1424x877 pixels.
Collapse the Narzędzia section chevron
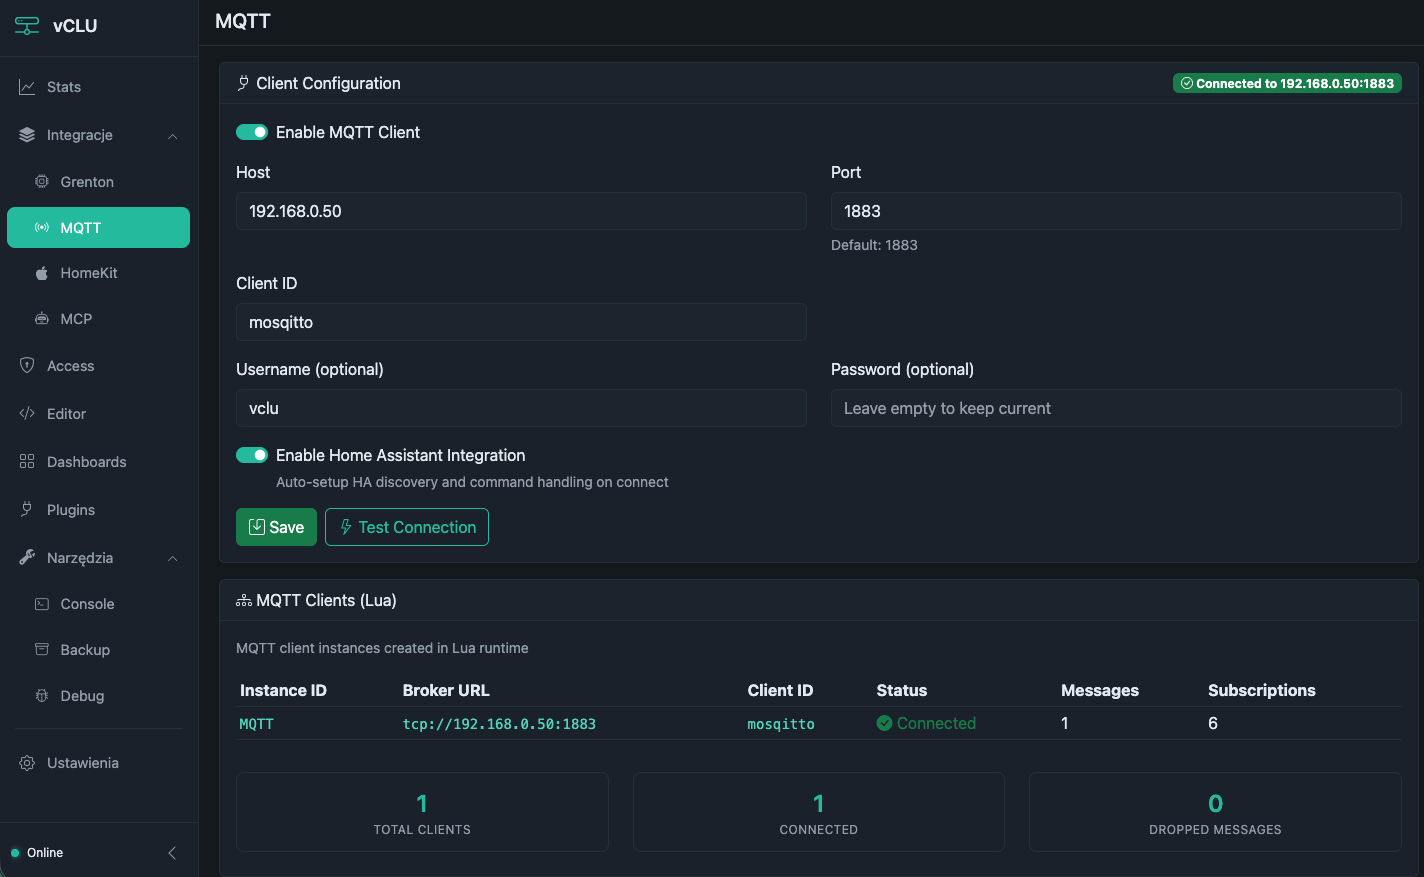(x=173, y=558)
